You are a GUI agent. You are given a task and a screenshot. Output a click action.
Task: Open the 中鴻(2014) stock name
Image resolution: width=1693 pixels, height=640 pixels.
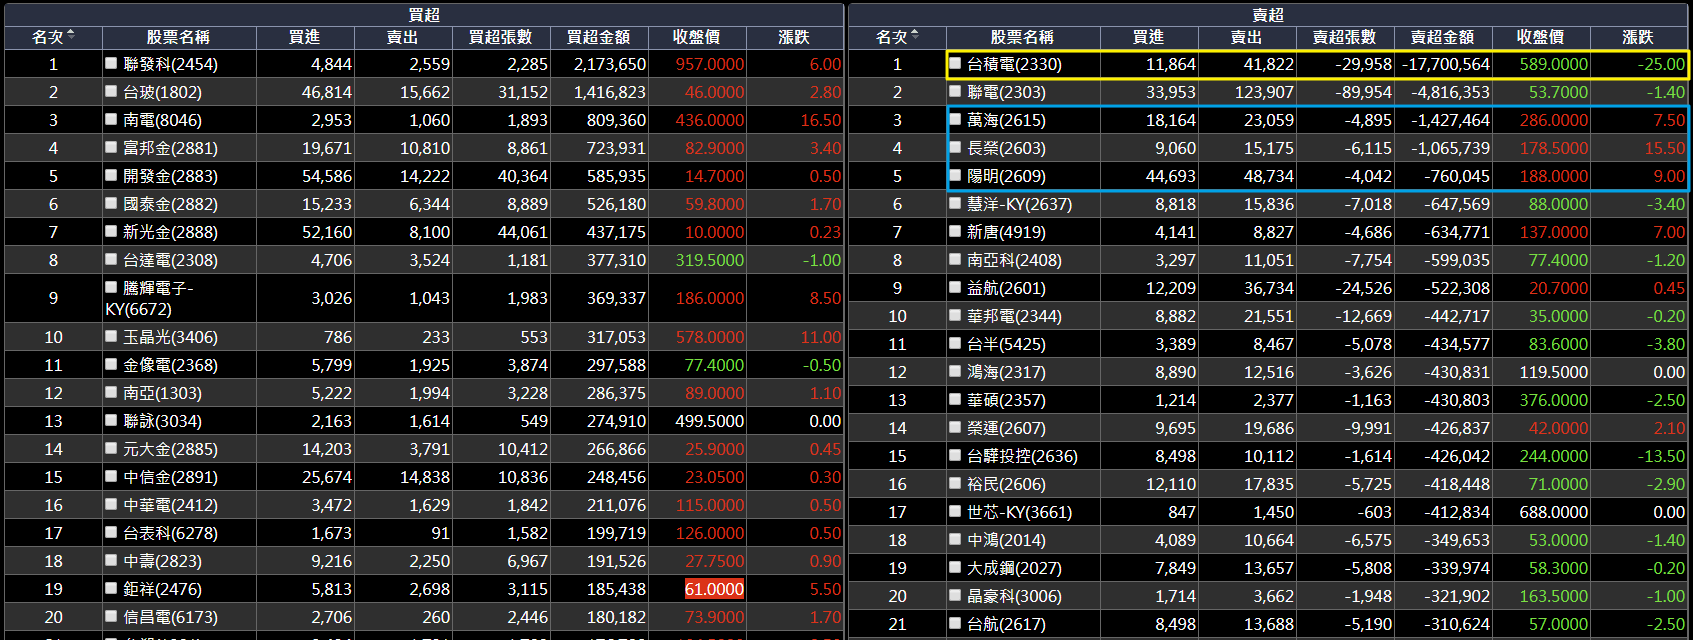[x=1006, y=540]
